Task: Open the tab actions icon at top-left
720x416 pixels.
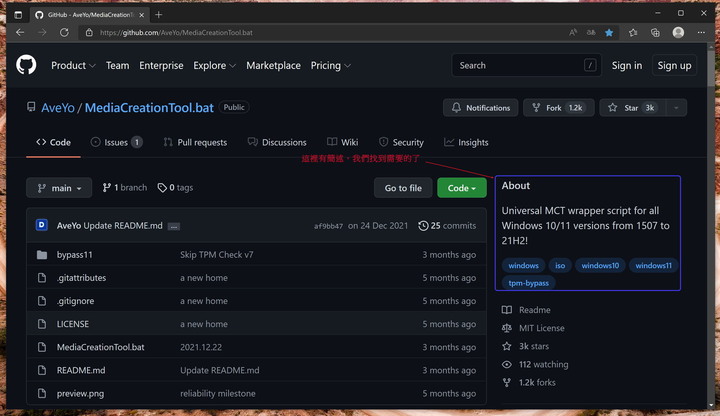Action: (x=18, y=15)
